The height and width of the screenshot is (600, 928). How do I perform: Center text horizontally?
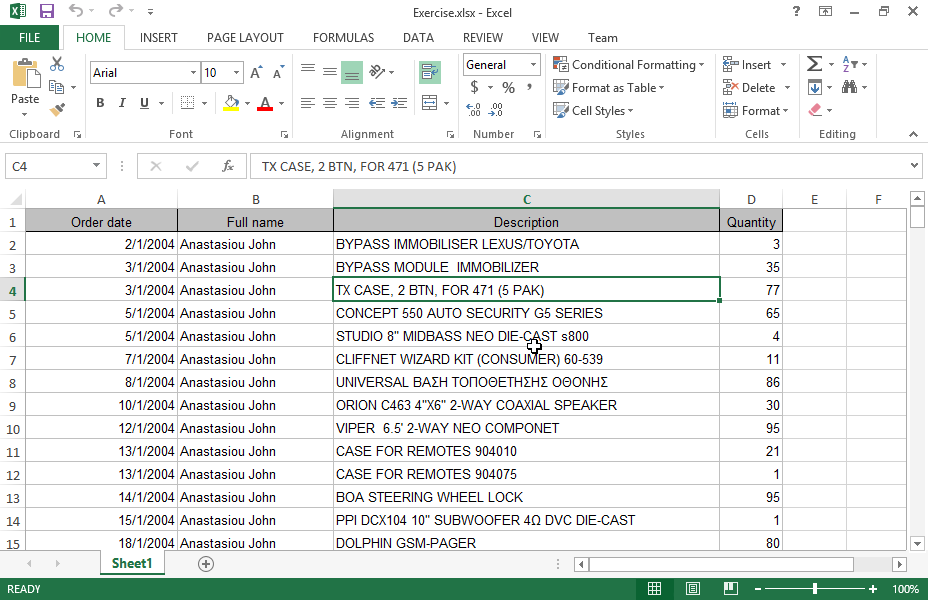coord(330,103)
